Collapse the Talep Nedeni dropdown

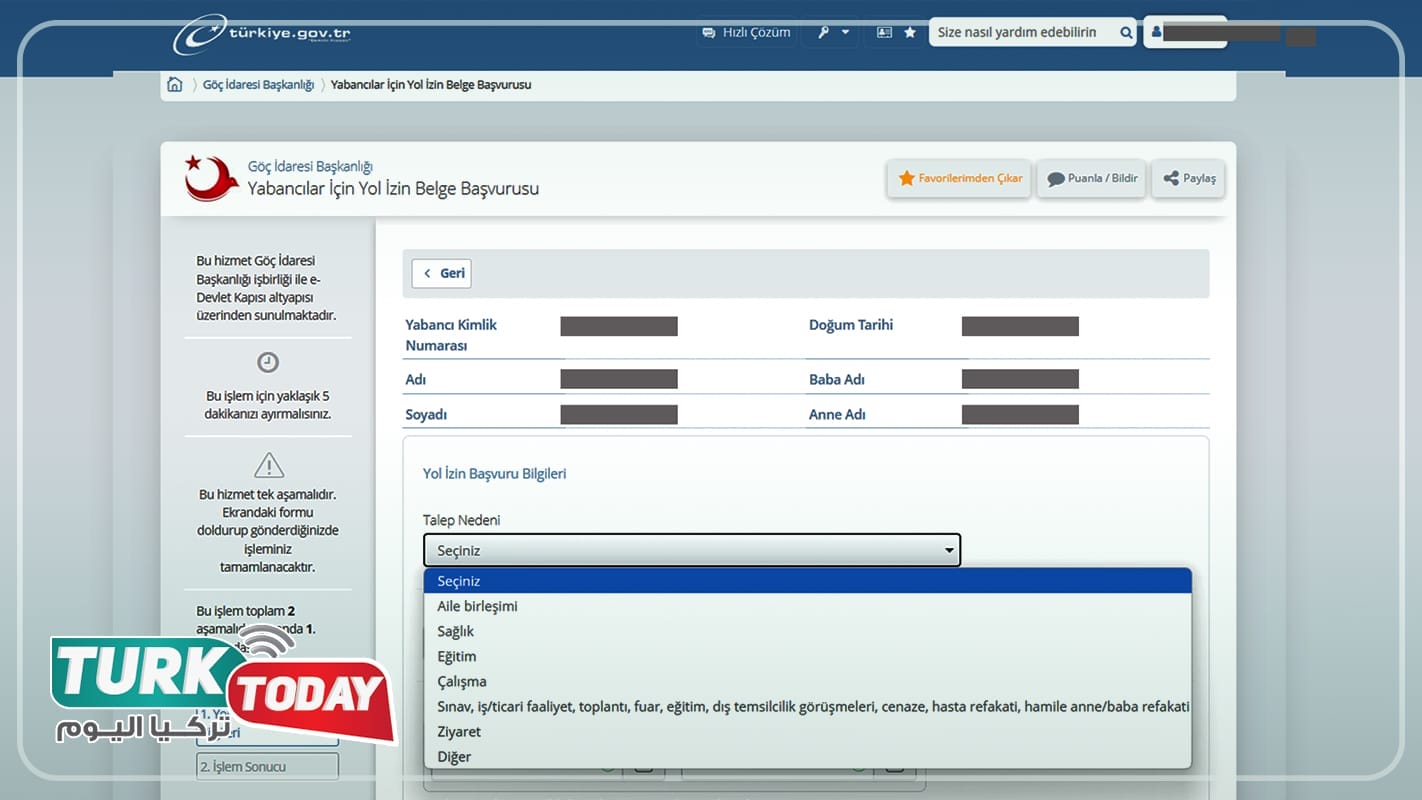pos(691,550)
